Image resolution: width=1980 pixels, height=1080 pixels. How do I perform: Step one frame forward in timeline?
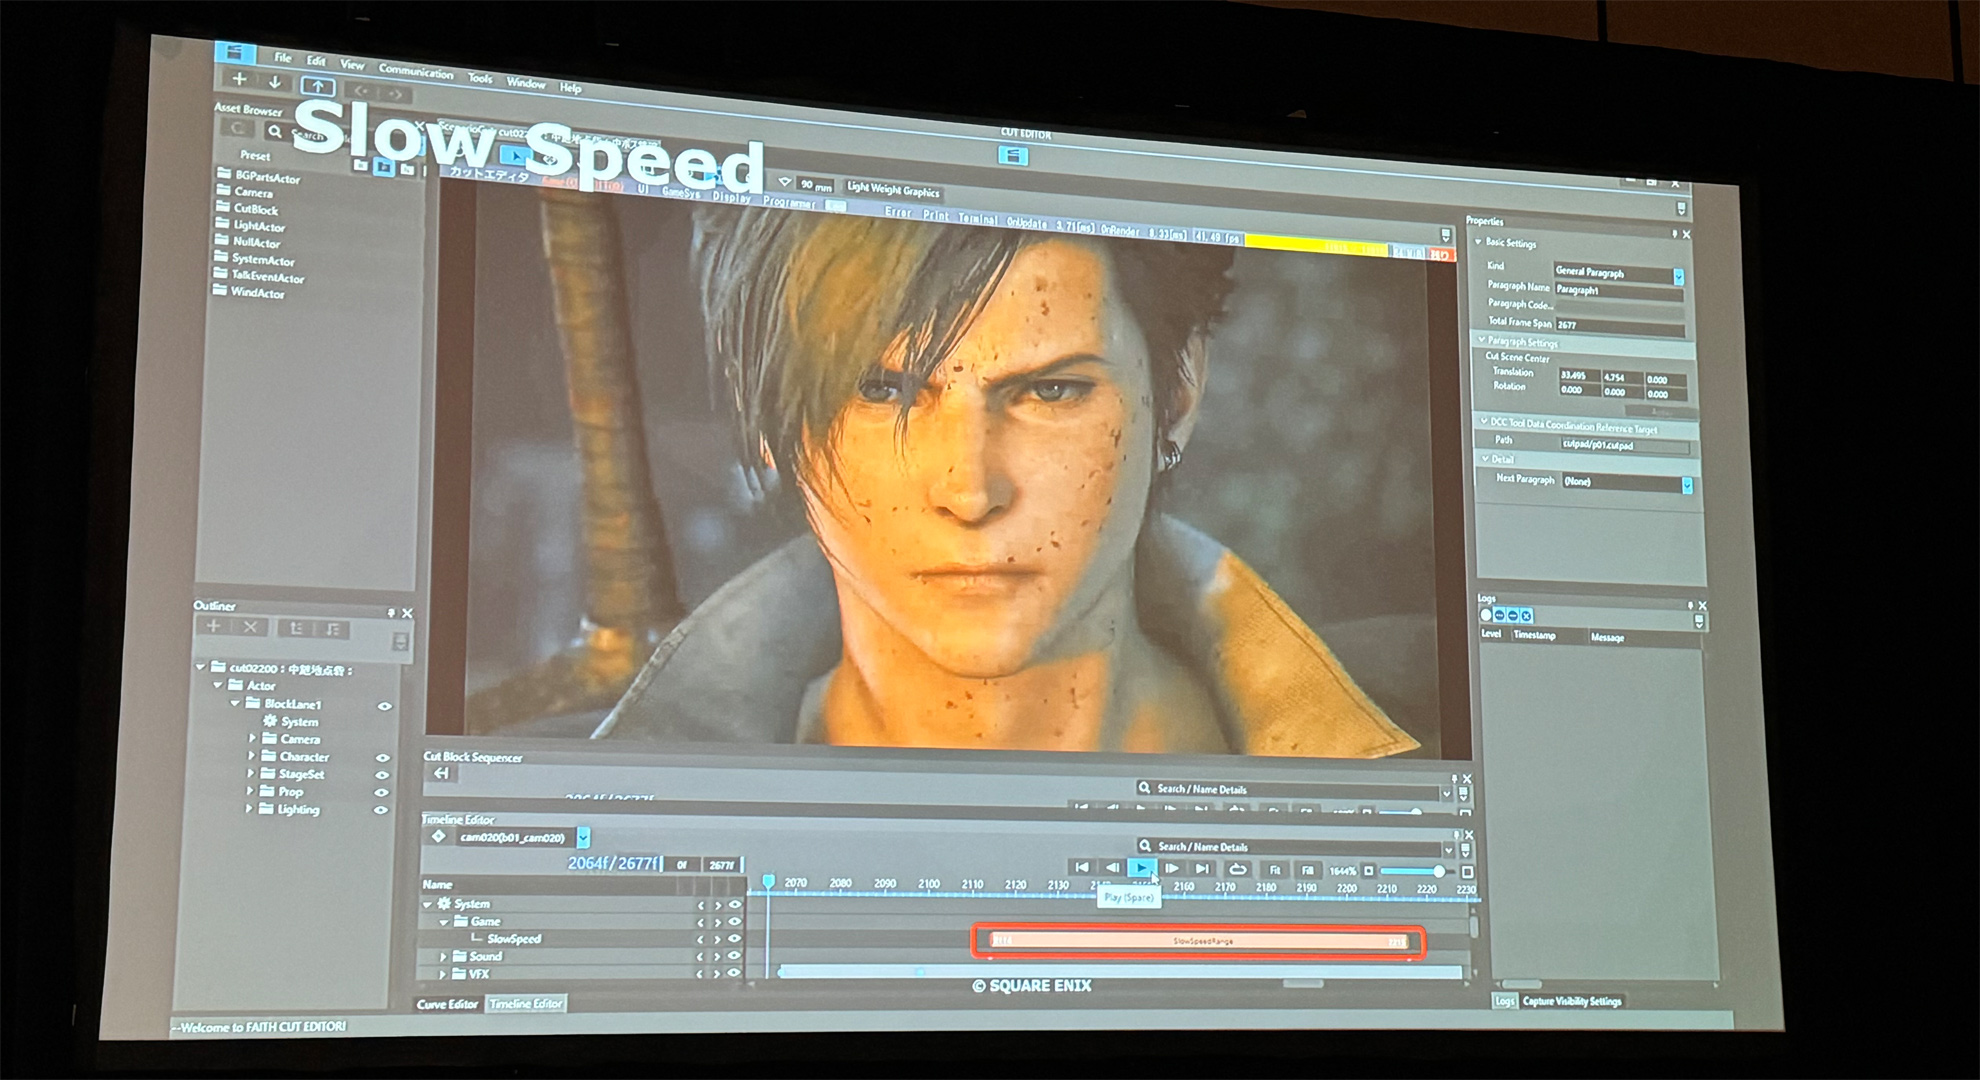[x=1171, y=868]
